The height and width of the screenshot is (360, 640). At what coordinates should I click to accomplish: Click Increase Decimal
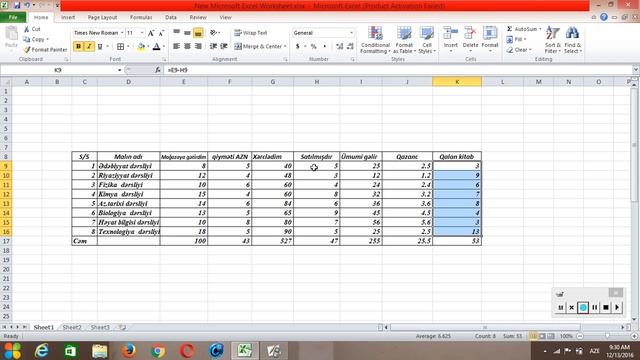click(340, 47)
